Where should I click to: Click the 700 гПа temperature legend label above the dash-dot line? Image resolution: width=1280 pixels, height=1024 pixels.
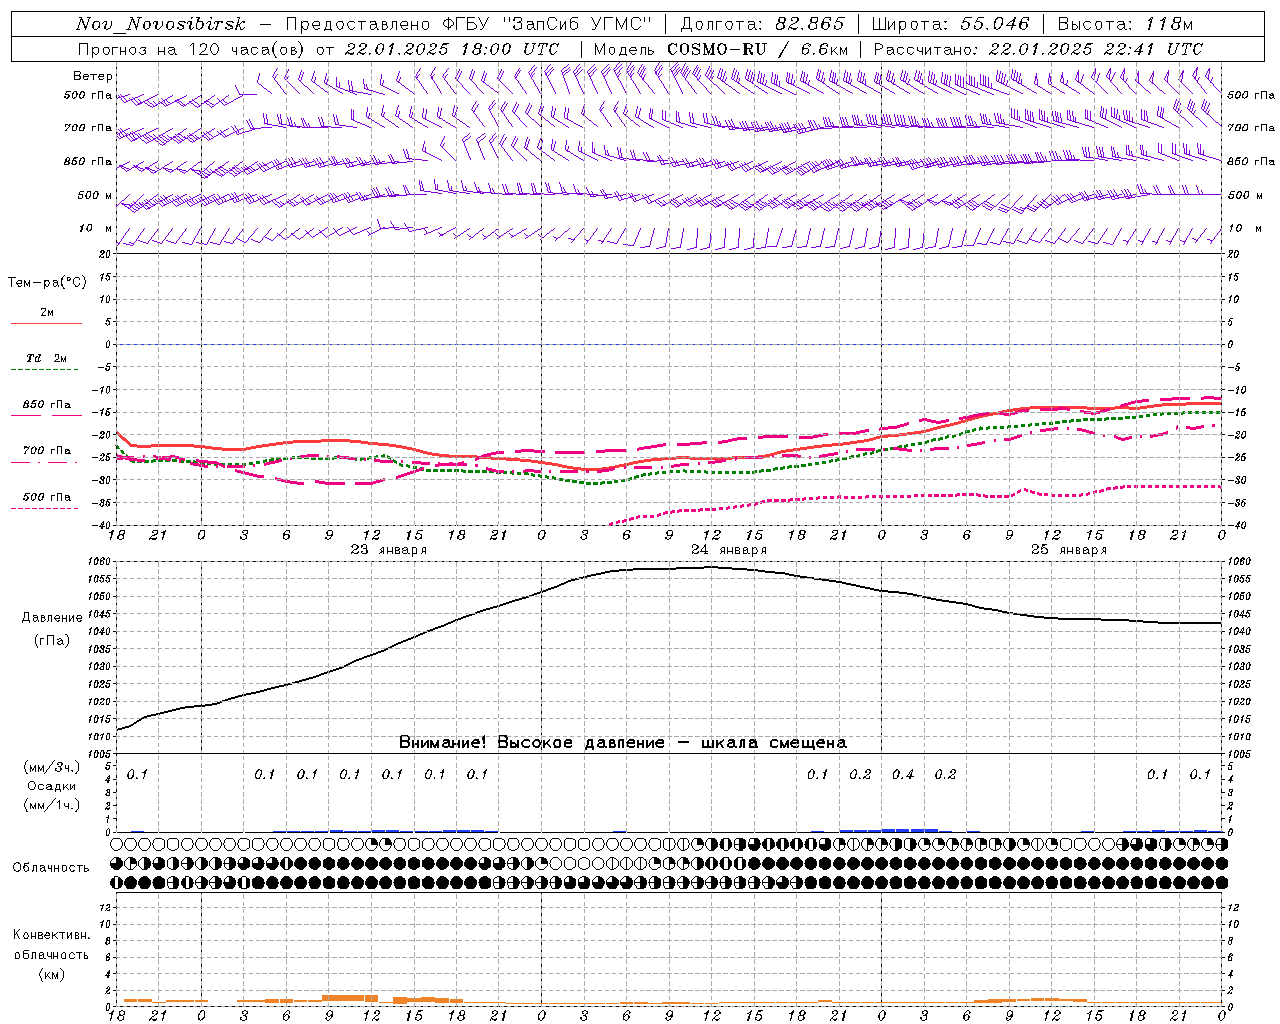[x=47, y=451]
